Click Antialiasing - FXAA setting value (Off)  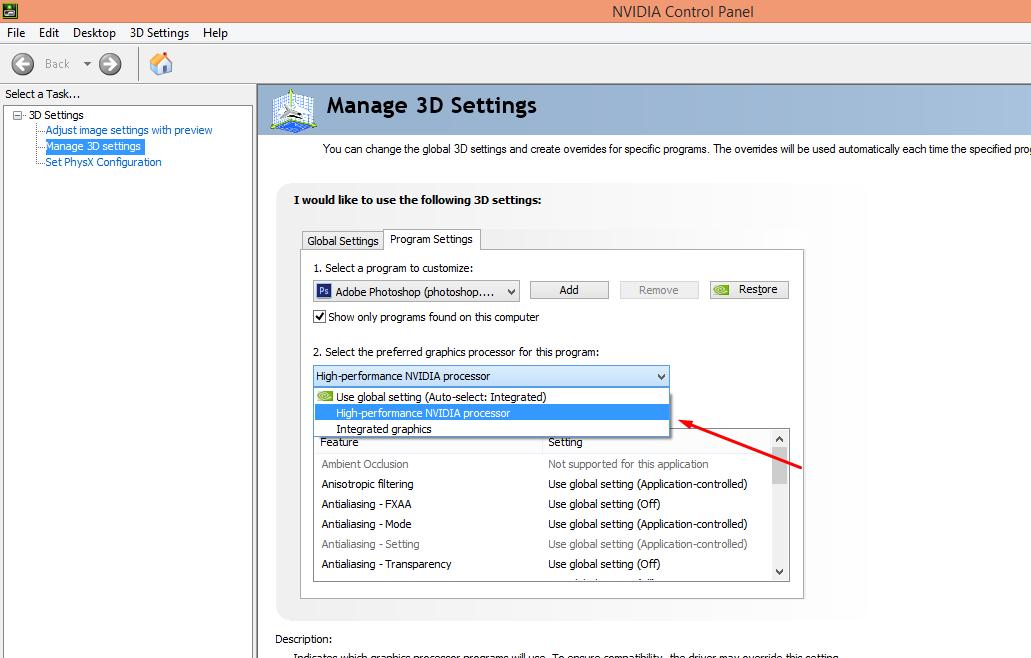(x=604, y=504)
